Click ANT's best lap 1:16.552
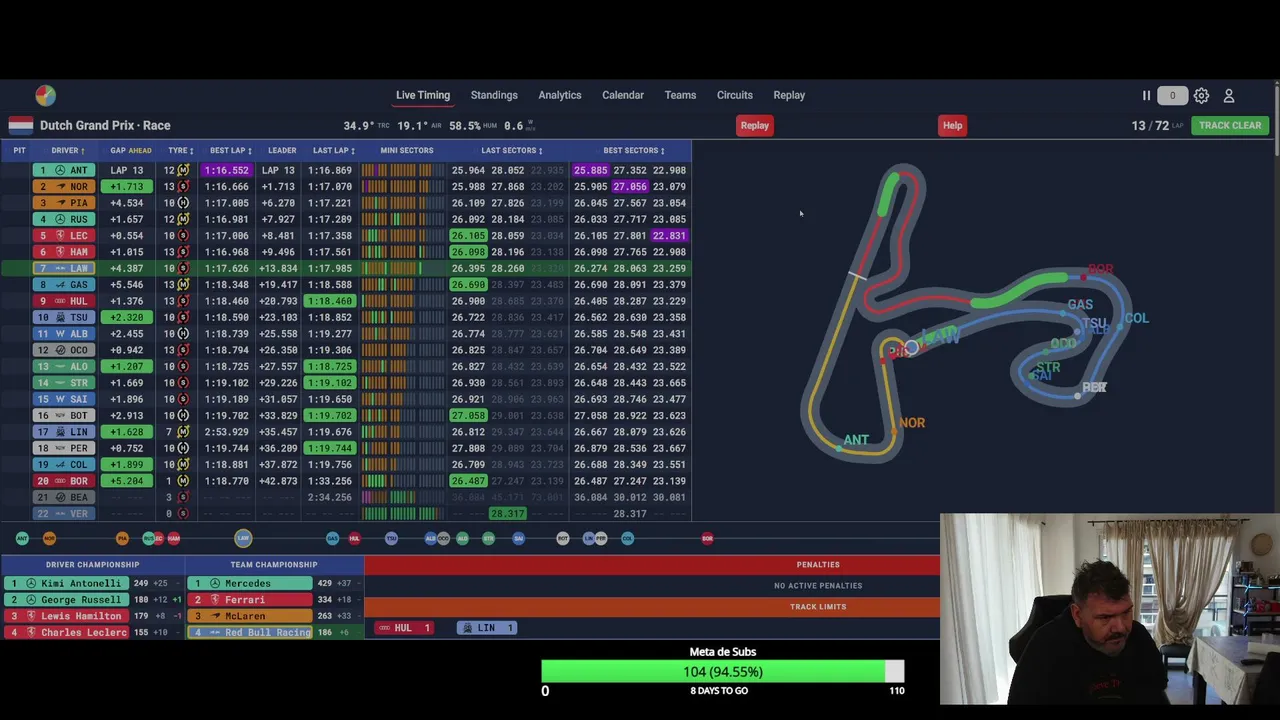 (x=227, y=170)
